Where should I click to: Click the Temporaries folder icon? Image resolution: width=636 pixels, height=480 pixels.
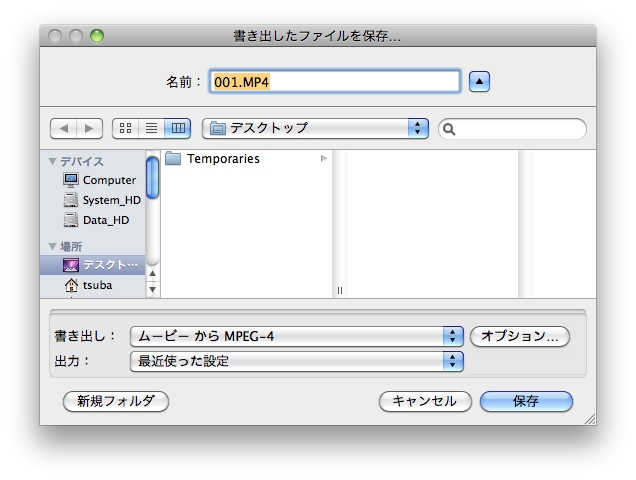point(173,158)
